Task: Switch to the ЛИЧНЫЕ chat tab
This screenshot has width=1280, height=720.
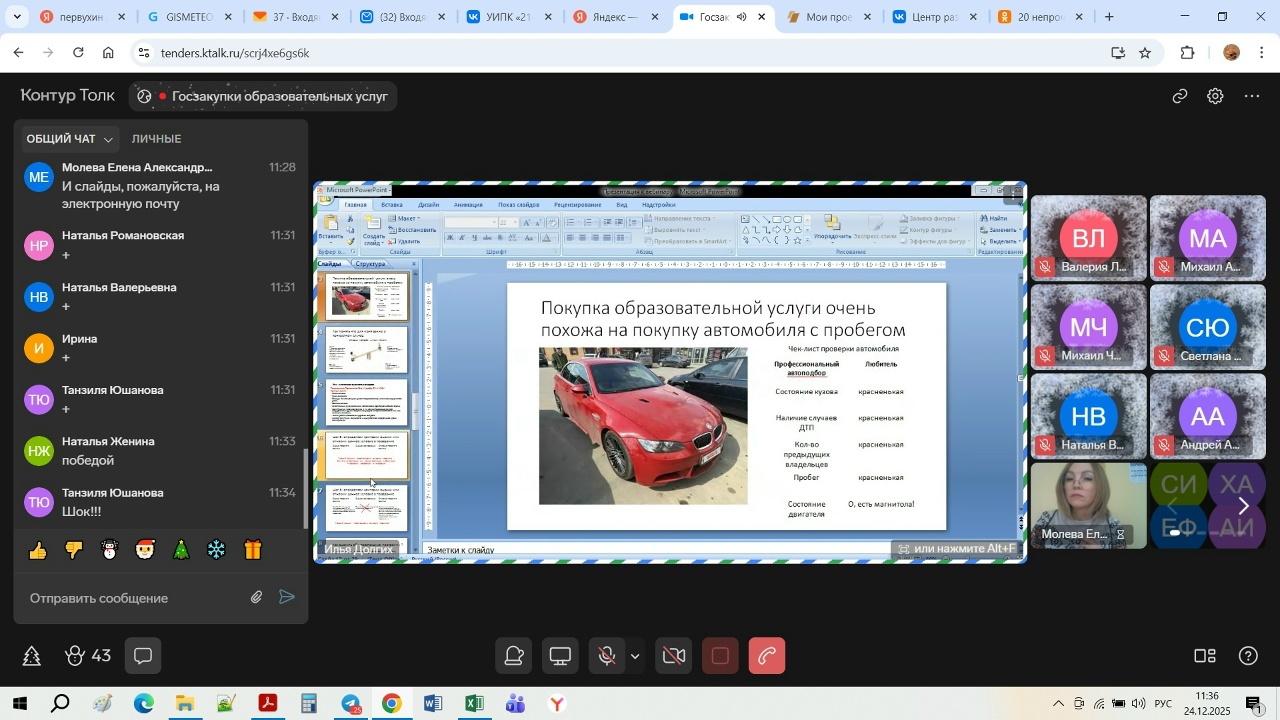Action: click(x=156, y=139)
